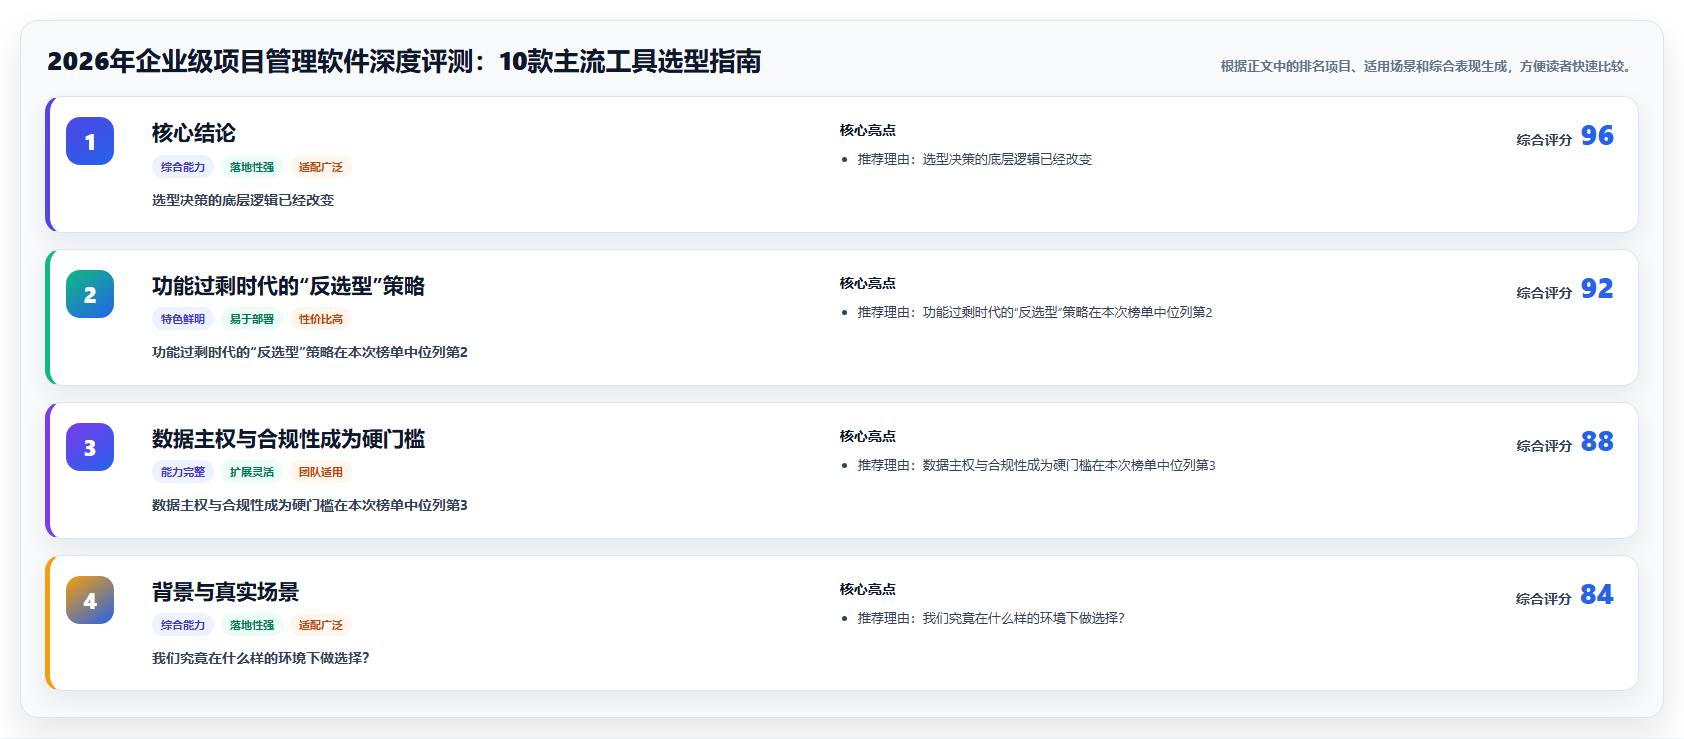The width and height of the screenshot is (1684, 739).
Task: Select 适配广泛 tag in 核心结论 card
Action: [x=321, y=167]
